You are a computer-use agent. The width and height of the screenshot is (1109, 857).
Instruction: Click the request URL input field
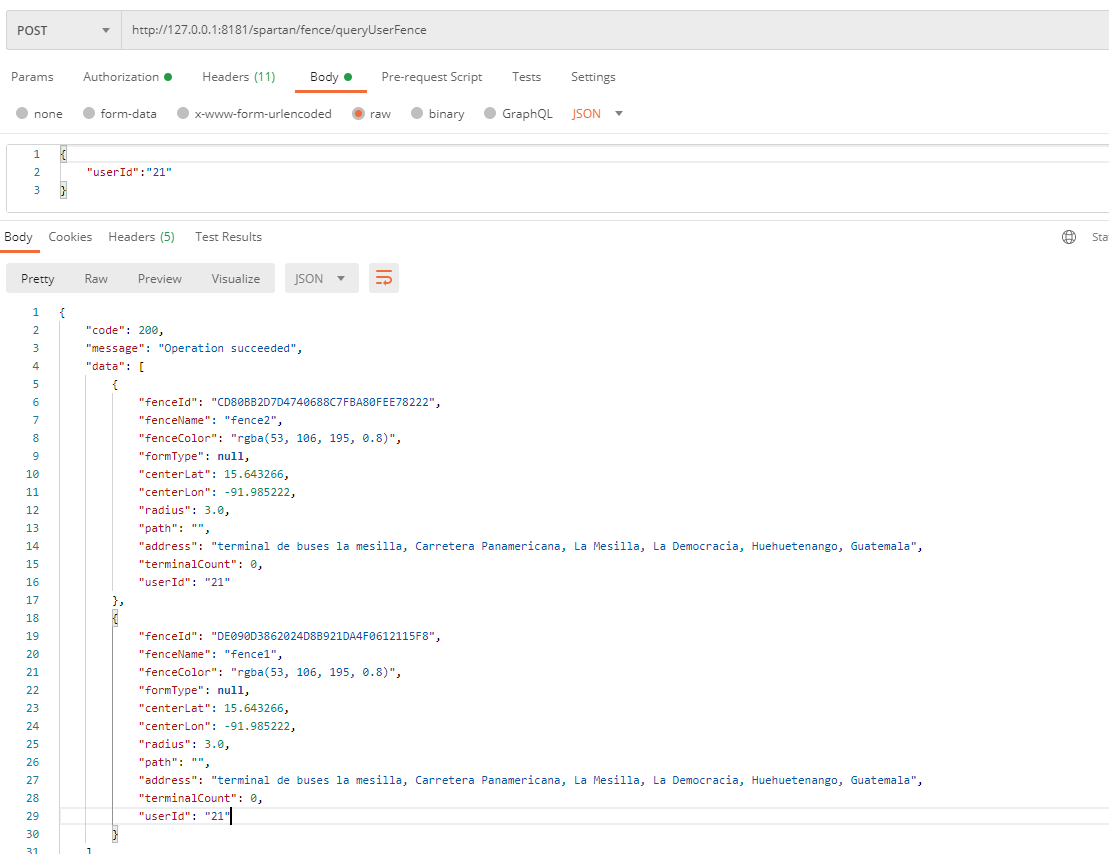coord(600,30)
